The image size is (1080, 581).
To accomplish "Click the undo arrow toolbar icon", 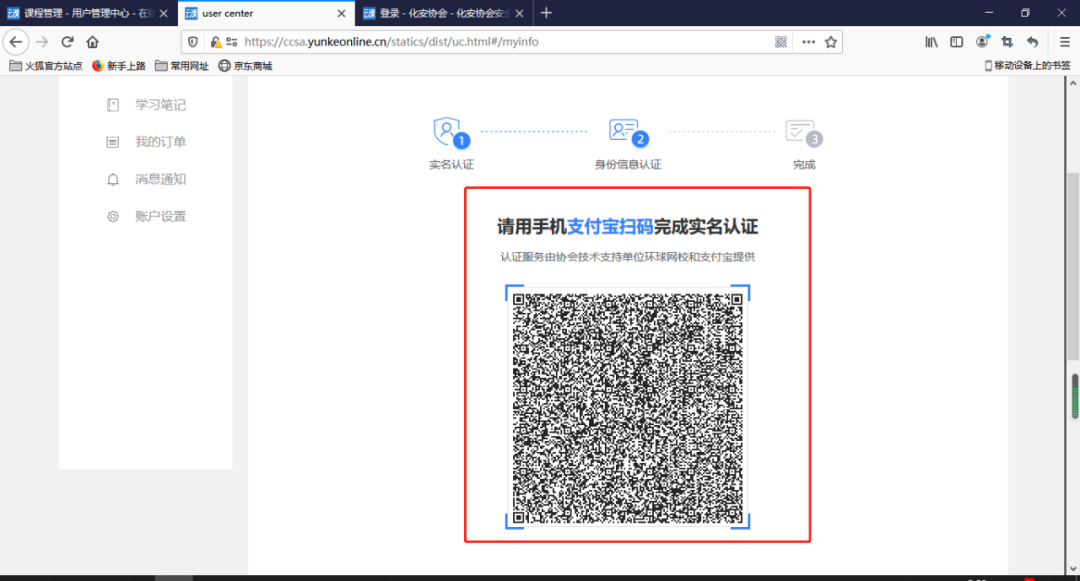I will [x=1032, y=42].
